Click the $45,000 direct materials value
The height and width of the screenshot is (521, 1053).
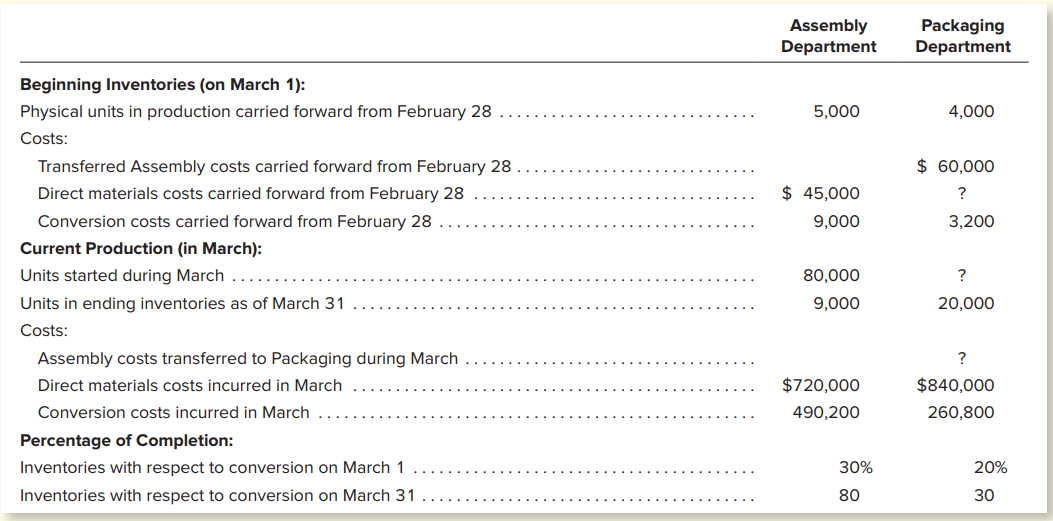pyautogui.click(x=821, y=194)
